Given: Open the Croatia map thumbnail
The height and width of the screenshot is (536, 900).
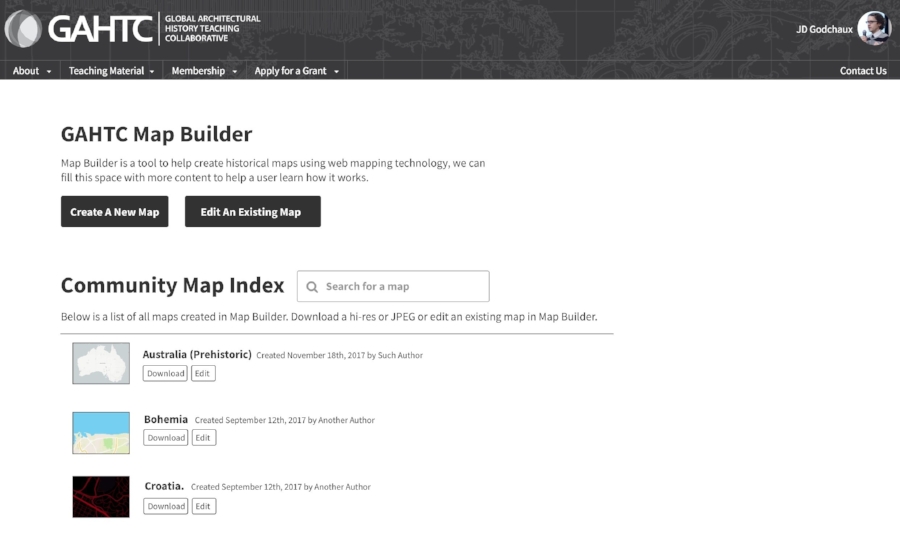Looking at the screenshot, I should coord(101,497).
